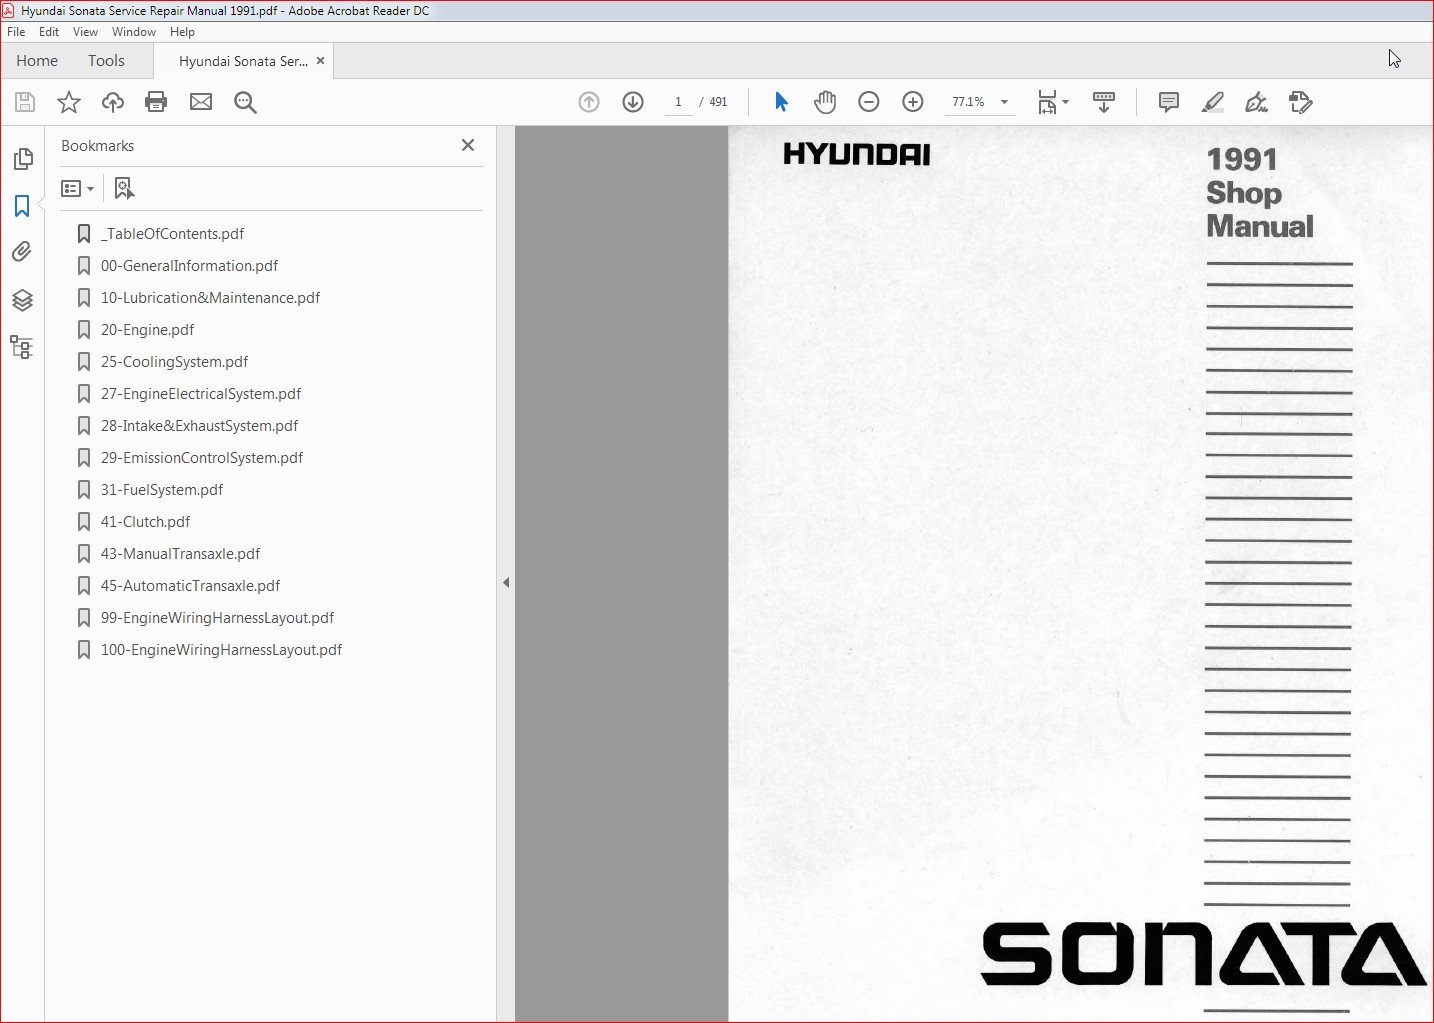
Task: Click the stamp tool icon in the toolbar
Action: (1300, 102)
